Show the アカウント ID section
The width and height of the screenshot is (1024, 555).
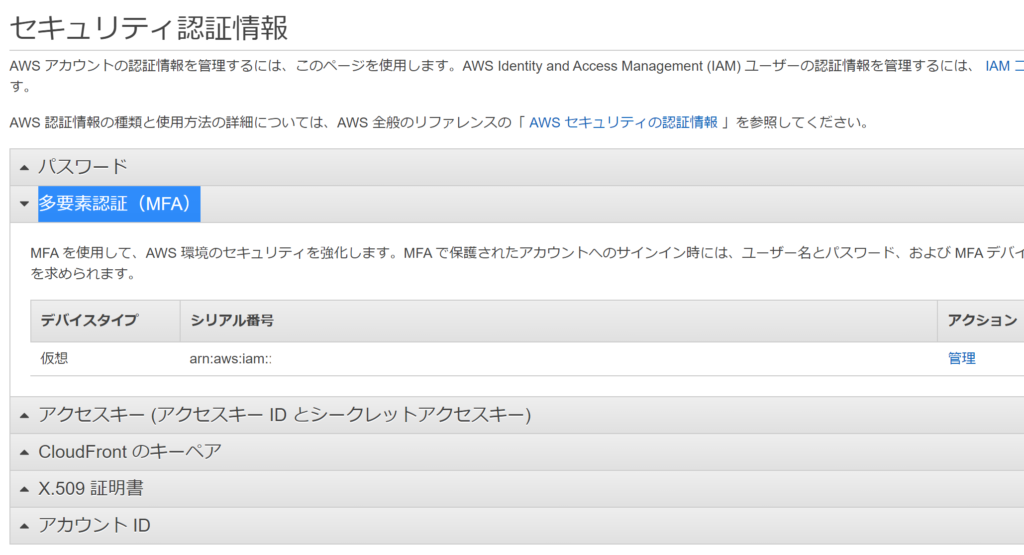94,526
